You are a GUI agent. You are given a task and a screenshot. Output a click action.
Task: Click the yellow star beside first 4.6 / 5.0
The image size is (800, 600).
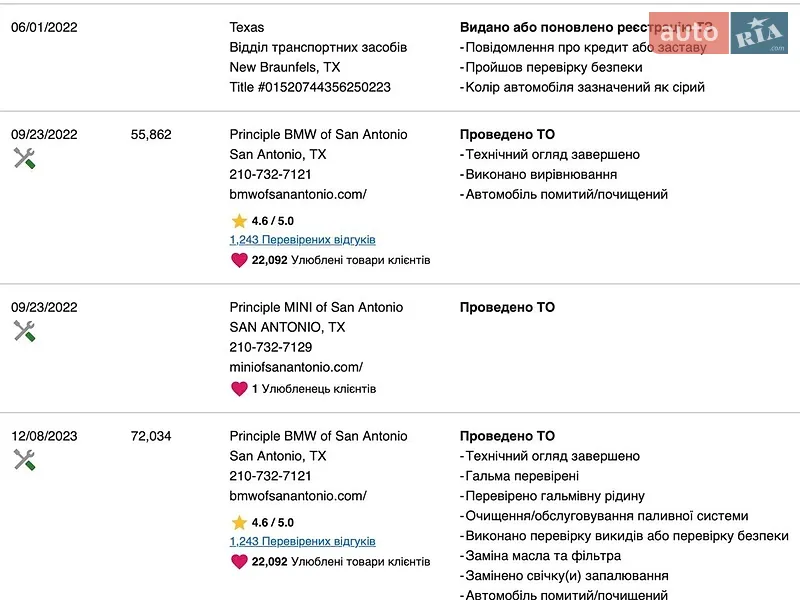tap(239, 221)
